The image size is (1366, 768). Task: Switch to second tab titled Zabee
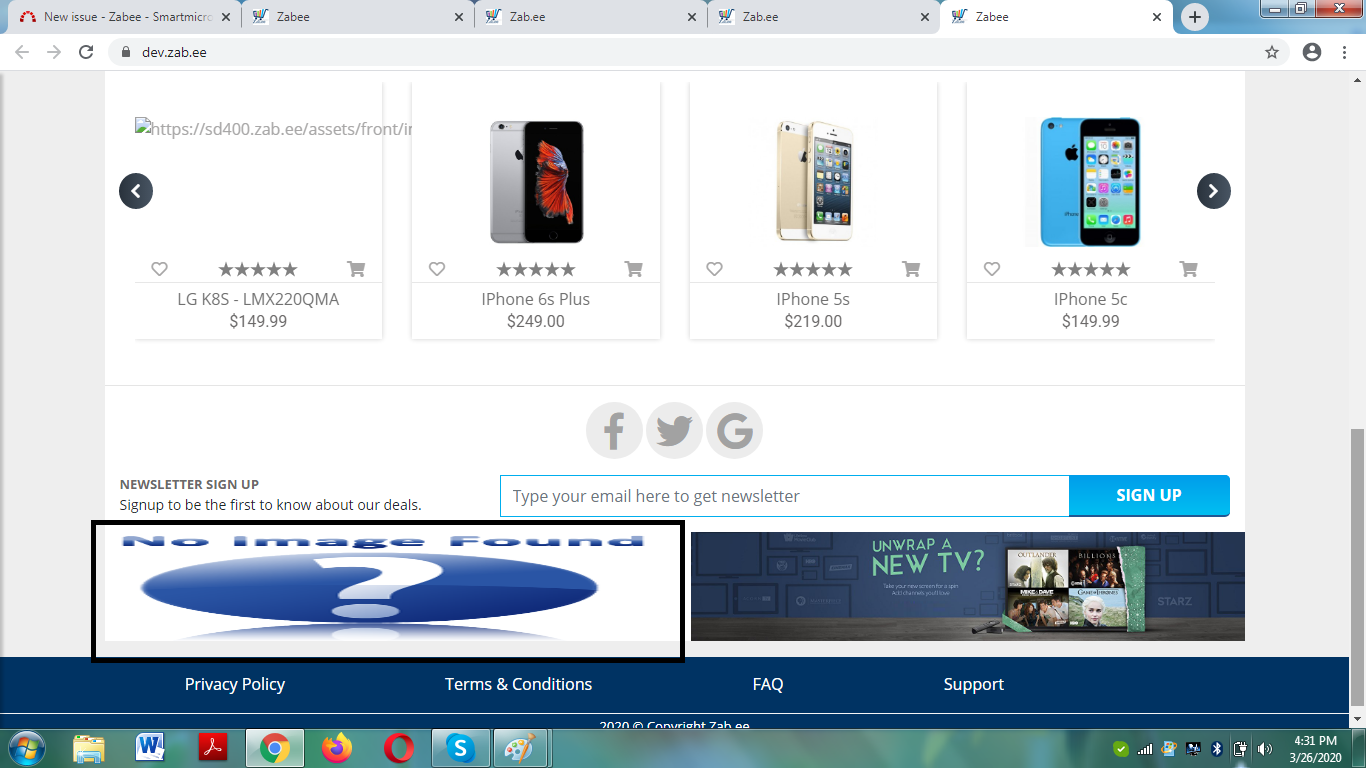[358, 17]
